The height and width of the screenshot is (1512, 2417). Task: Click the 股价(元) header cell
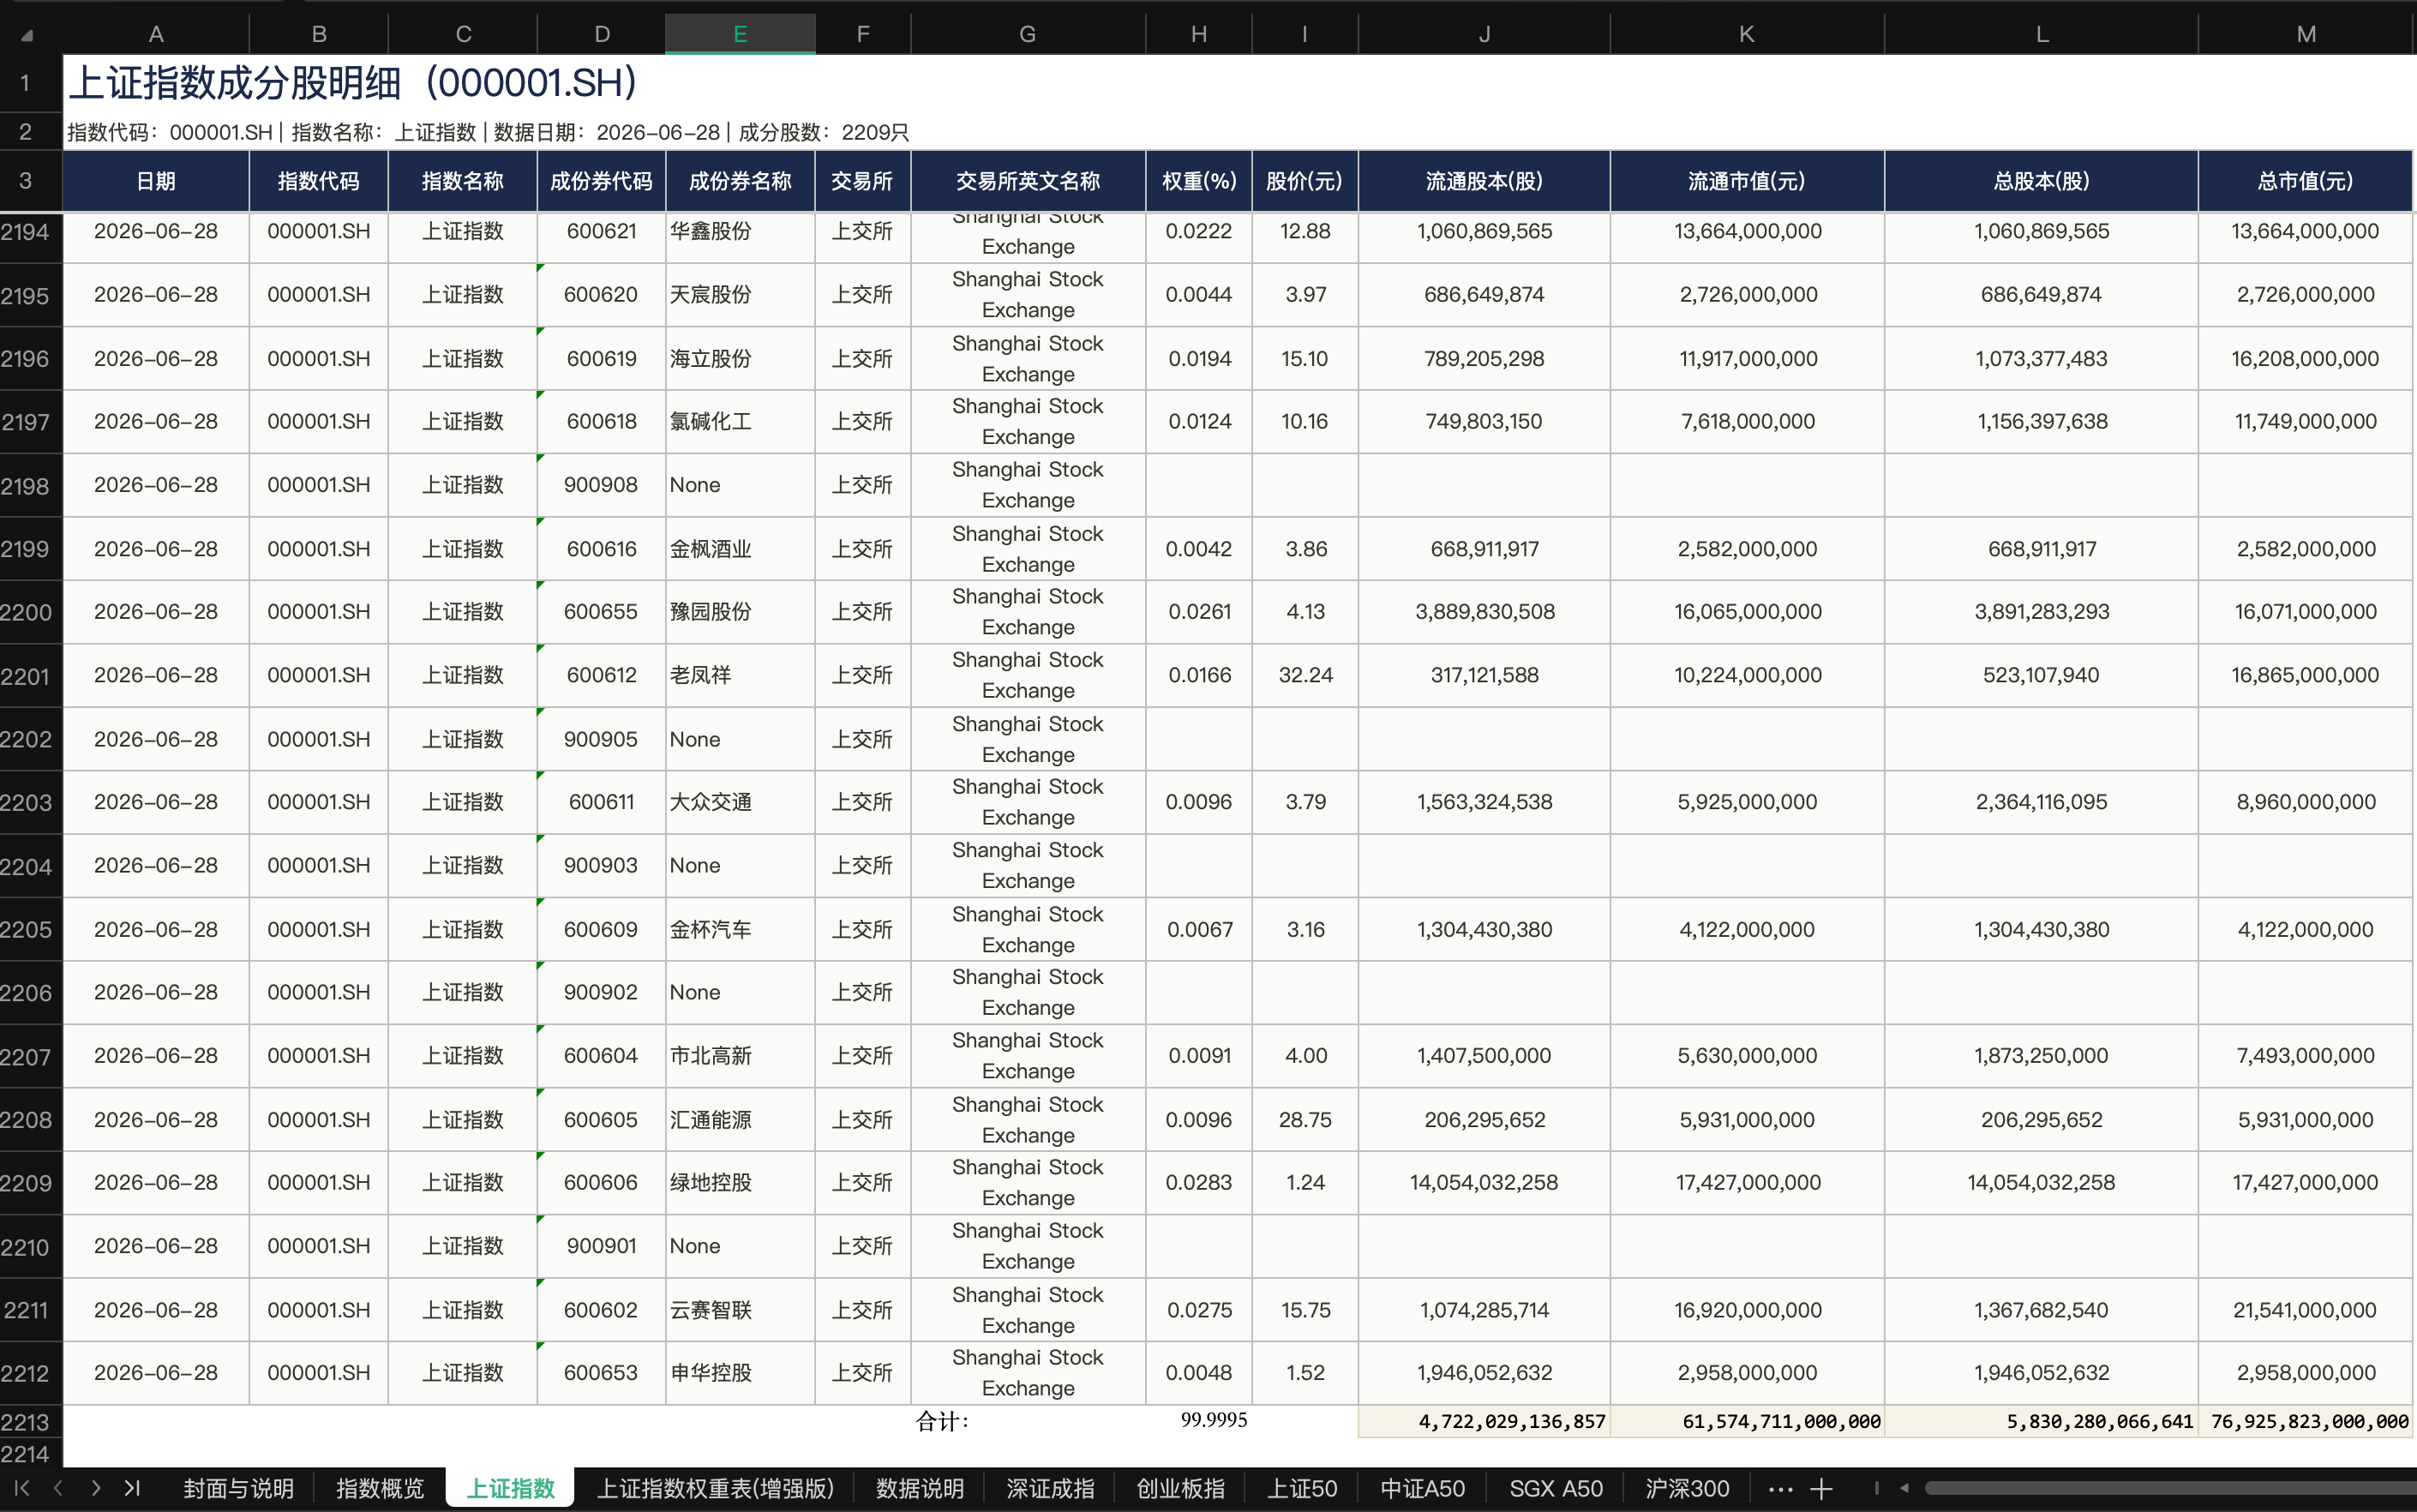pos(1304,181)
